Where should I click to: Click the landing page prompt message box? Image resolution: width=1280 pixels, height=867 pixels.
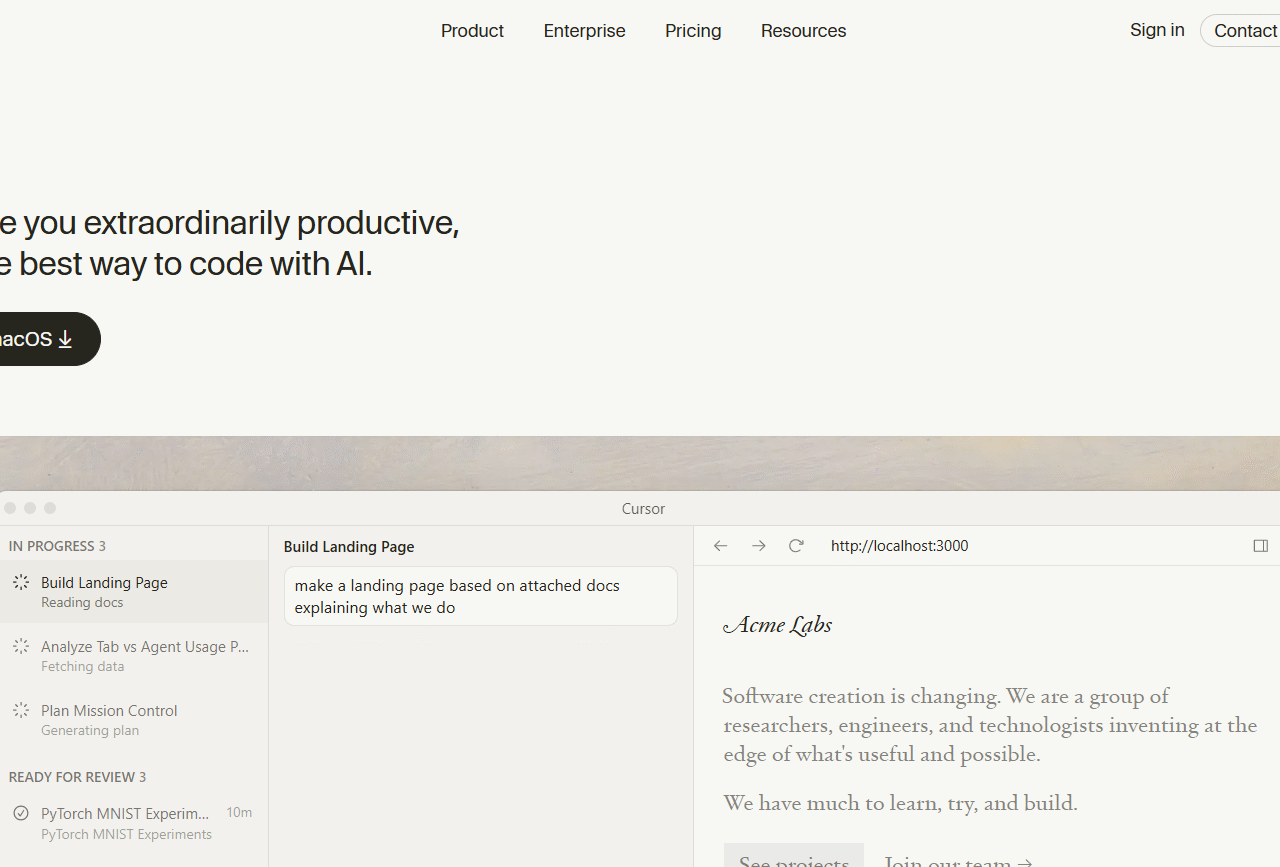(480, 596)
